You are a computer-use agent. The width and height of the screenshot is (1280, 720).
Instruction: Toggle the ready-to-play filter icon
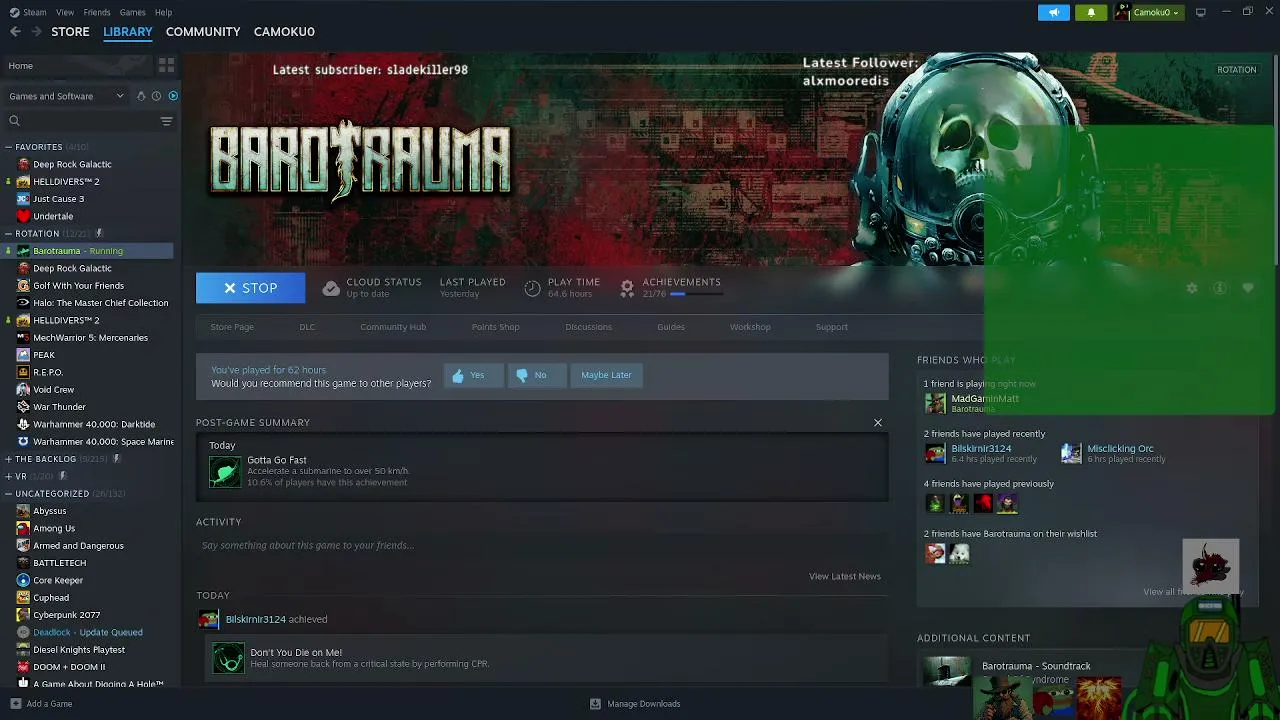pyautogui.click(x=173, y=96)
